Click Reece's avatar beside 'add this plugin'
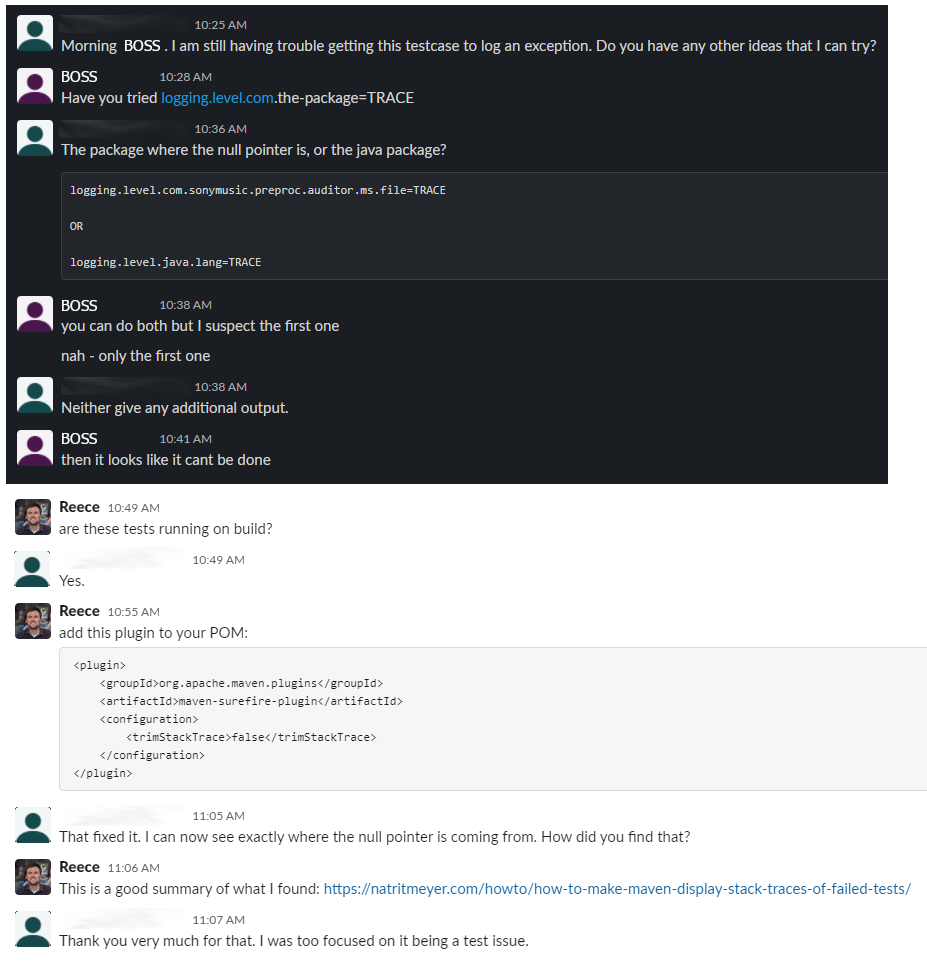The image size is (927, 965). [x=33, y=621]
